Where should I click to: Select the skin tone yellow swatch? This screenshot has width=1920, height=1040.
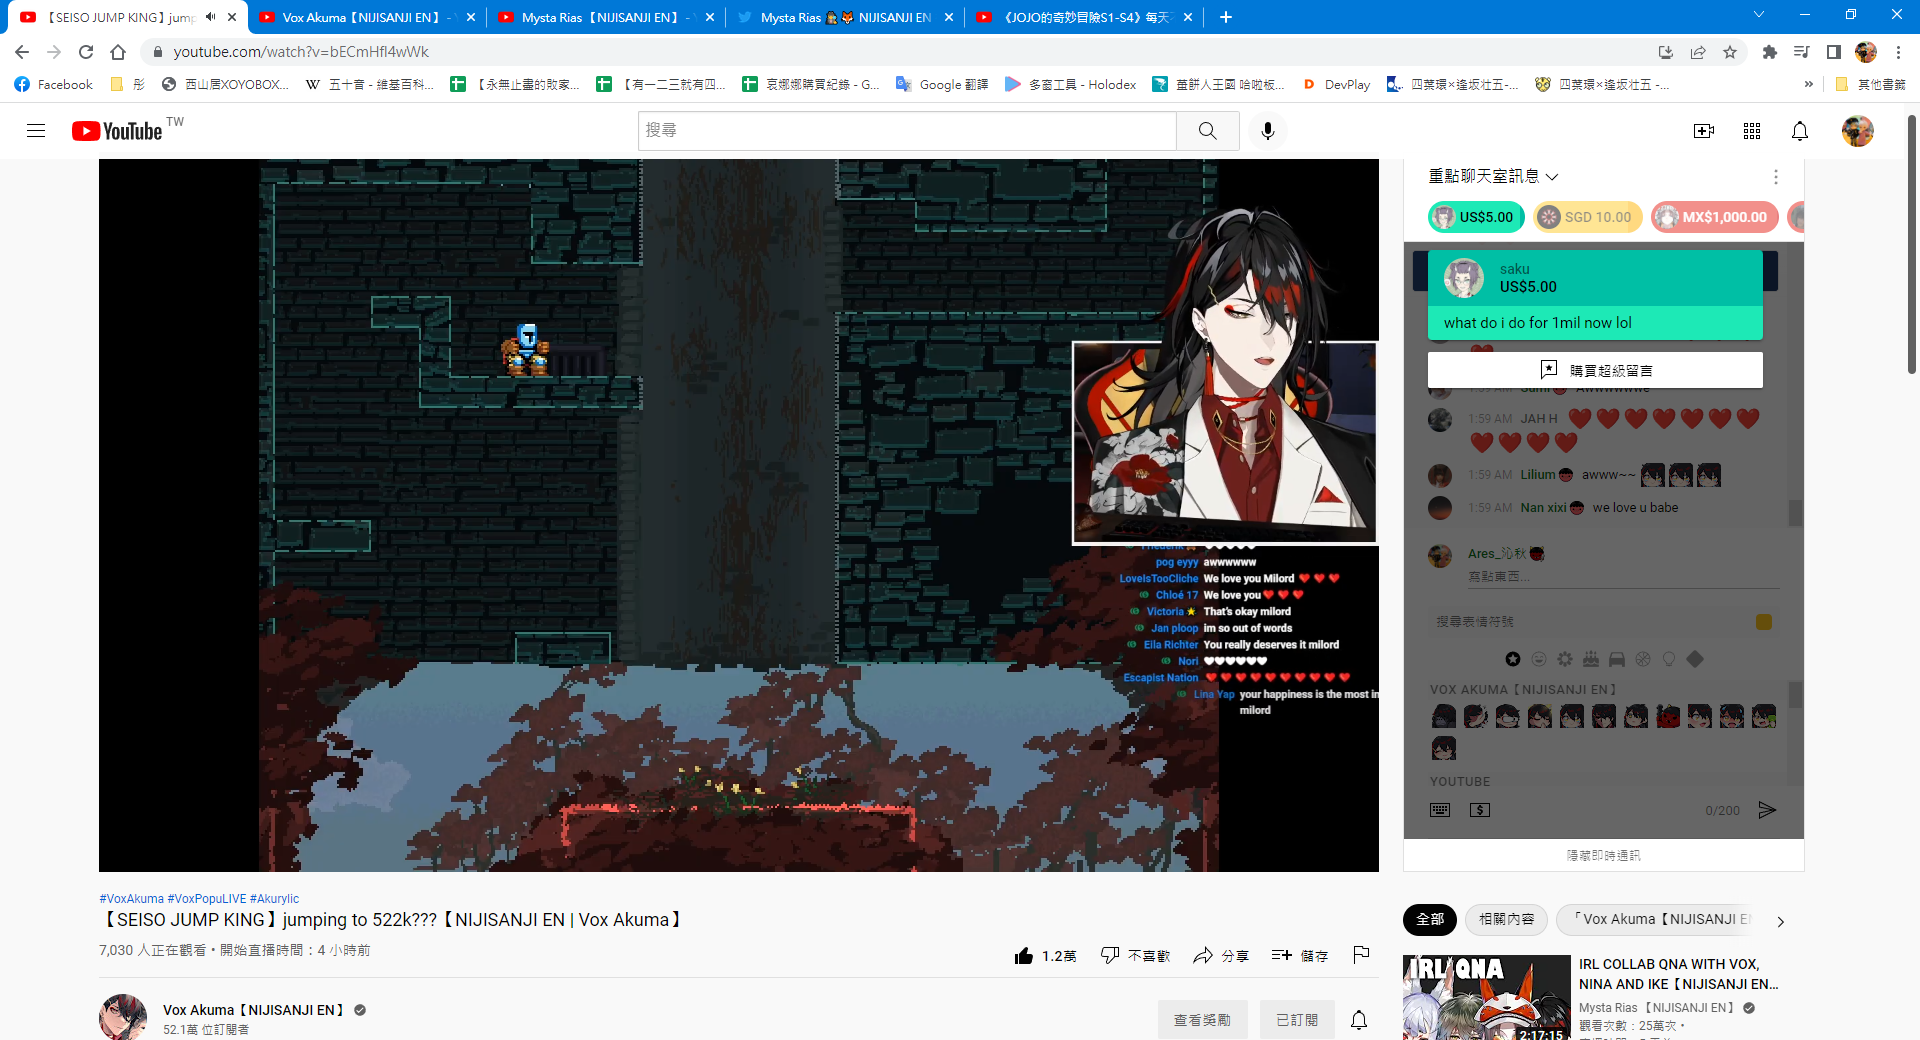1764,622
